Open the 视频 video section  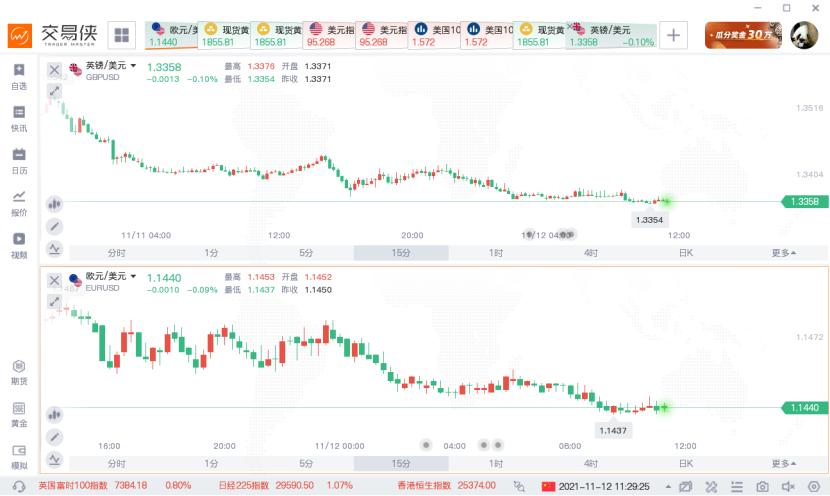coord(19,246)
